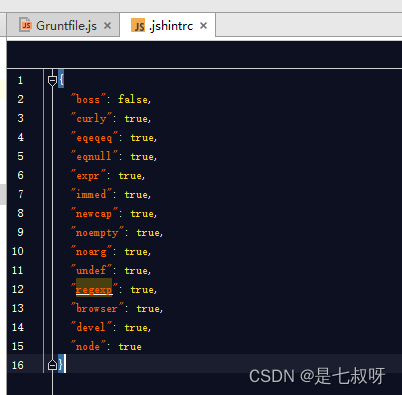Click line number 12 in the gutter
Screen dimensions: 402x395
(18, 289)
